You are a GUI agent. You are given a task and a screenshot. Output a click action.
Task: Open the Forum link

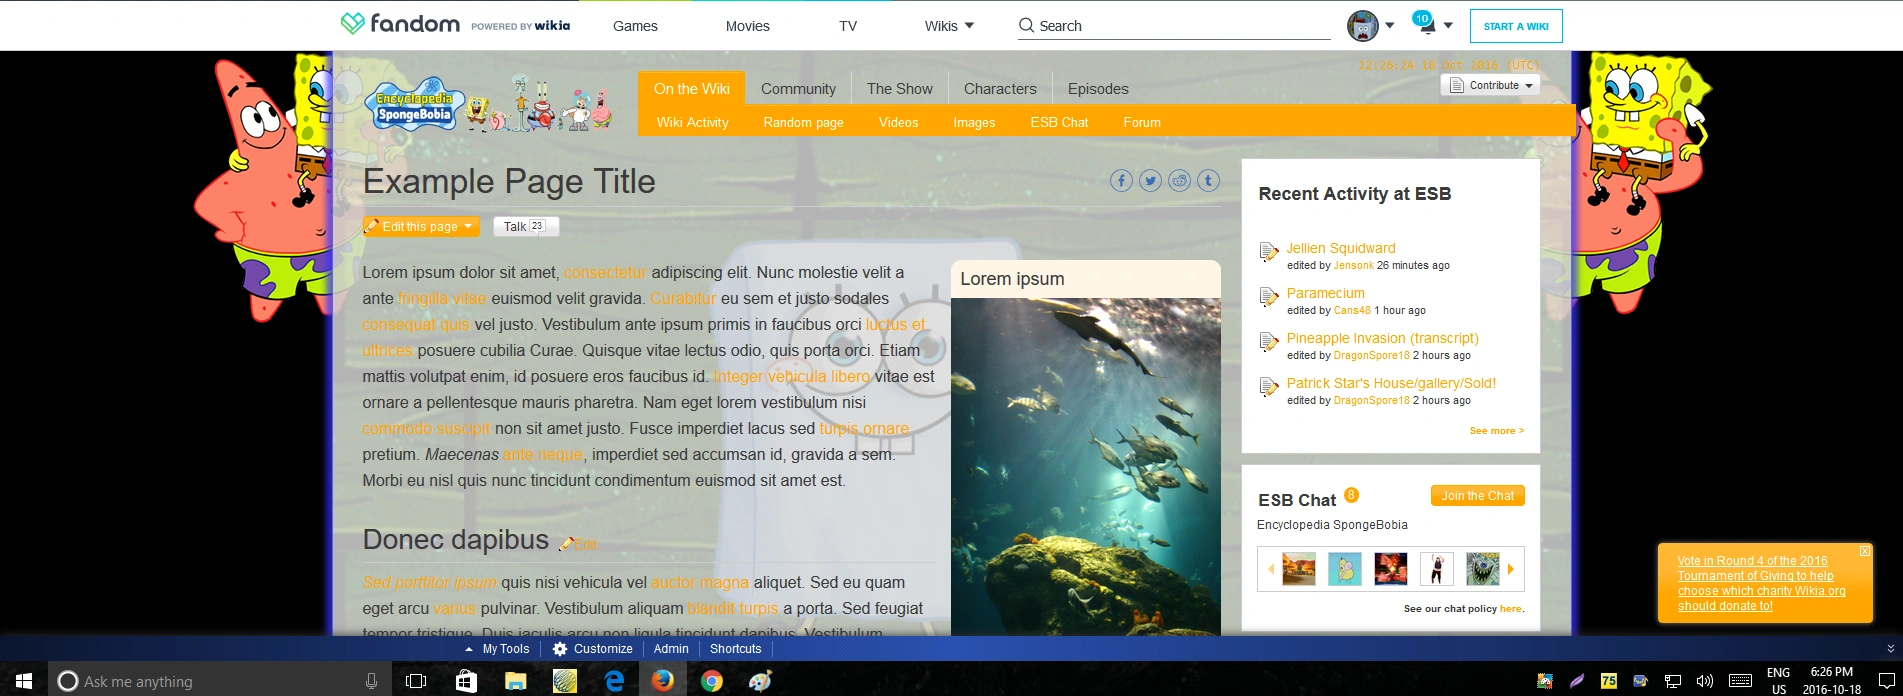pyautogui.click(x=1142, y=122)
